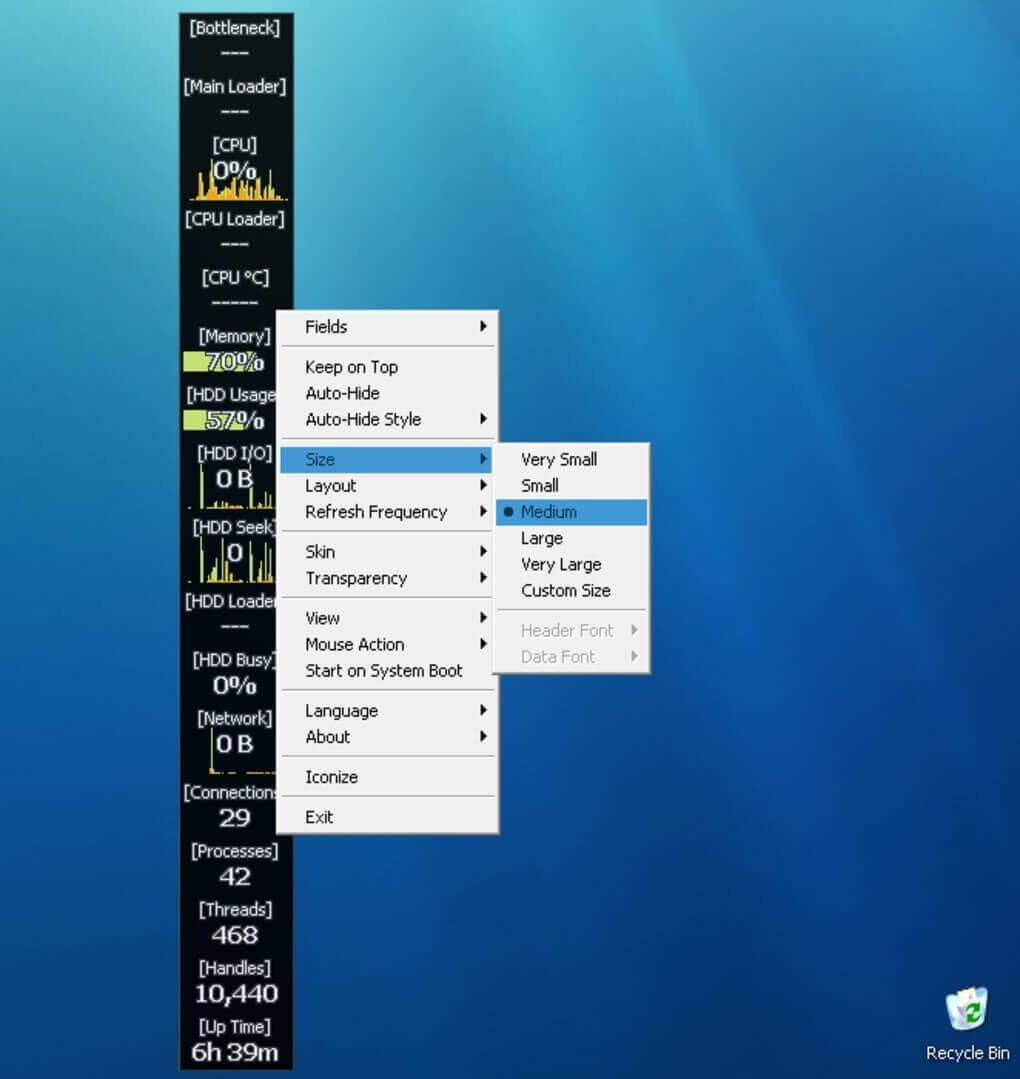Viewport: 1020px width, 1079px height.
Task: Open the Layout submenu
Action: click(330, 486)
